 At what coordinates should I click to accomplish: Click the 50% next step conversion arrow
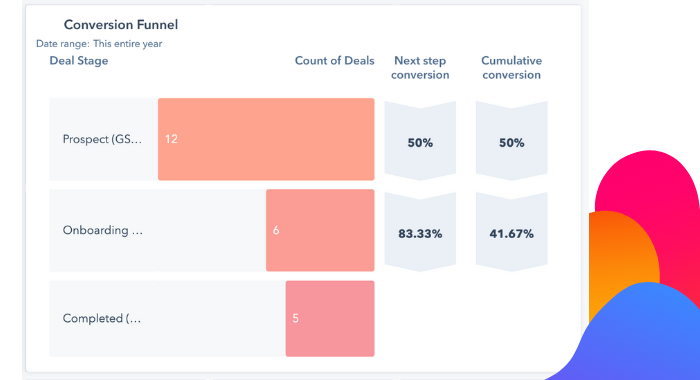(x=420, y=141)
